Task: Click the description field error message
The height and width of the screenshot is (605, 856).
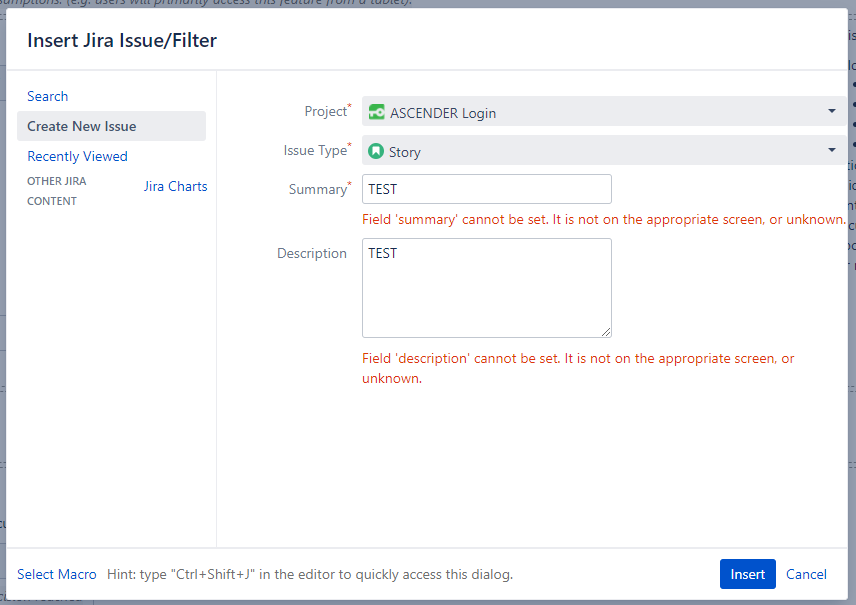Action: (578, 368)
